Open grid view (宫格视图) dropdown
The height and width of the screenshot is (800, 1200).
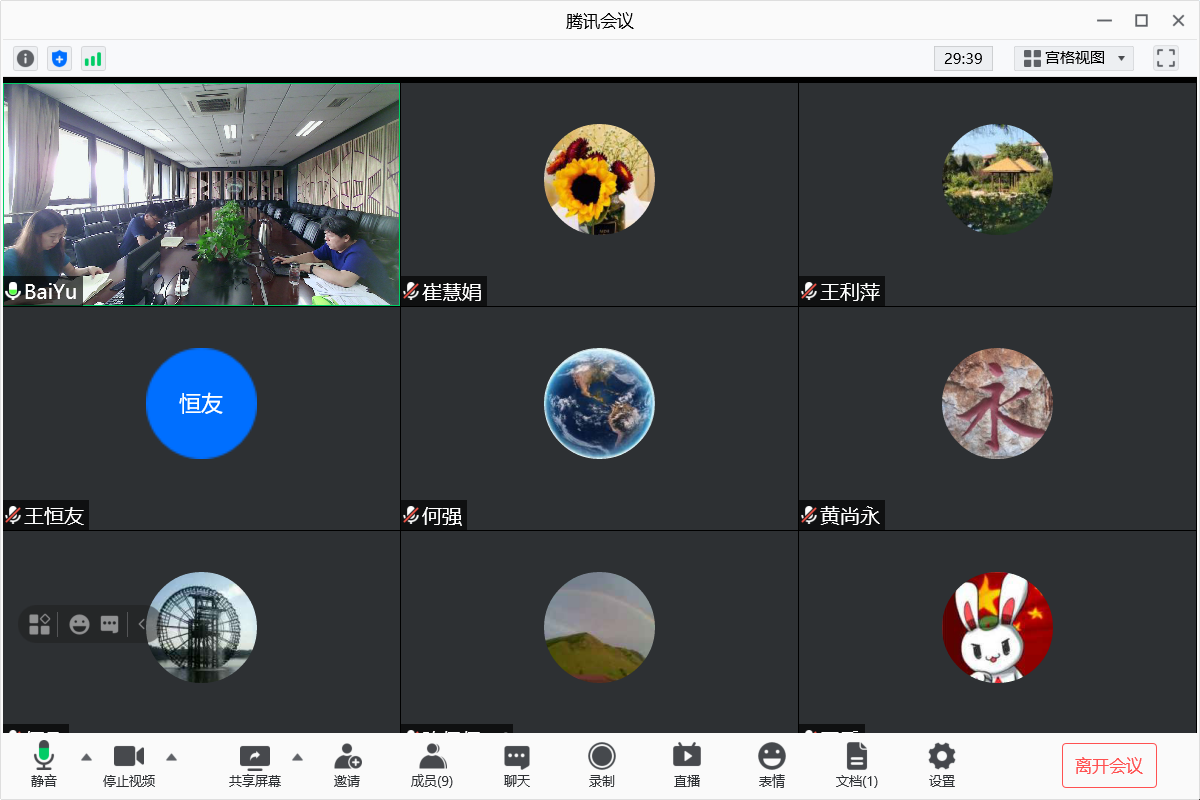[x=1073, y=58]
